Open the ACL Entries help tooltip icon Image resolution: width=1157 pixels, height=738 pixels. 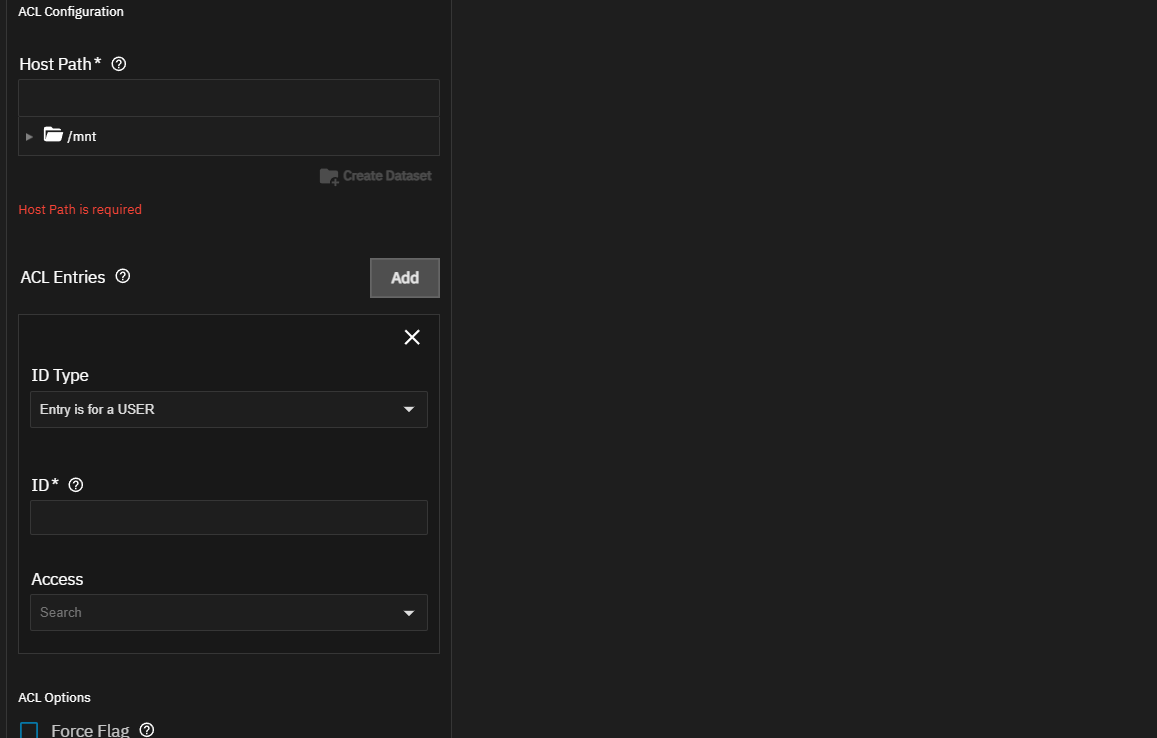coord(123,276)
